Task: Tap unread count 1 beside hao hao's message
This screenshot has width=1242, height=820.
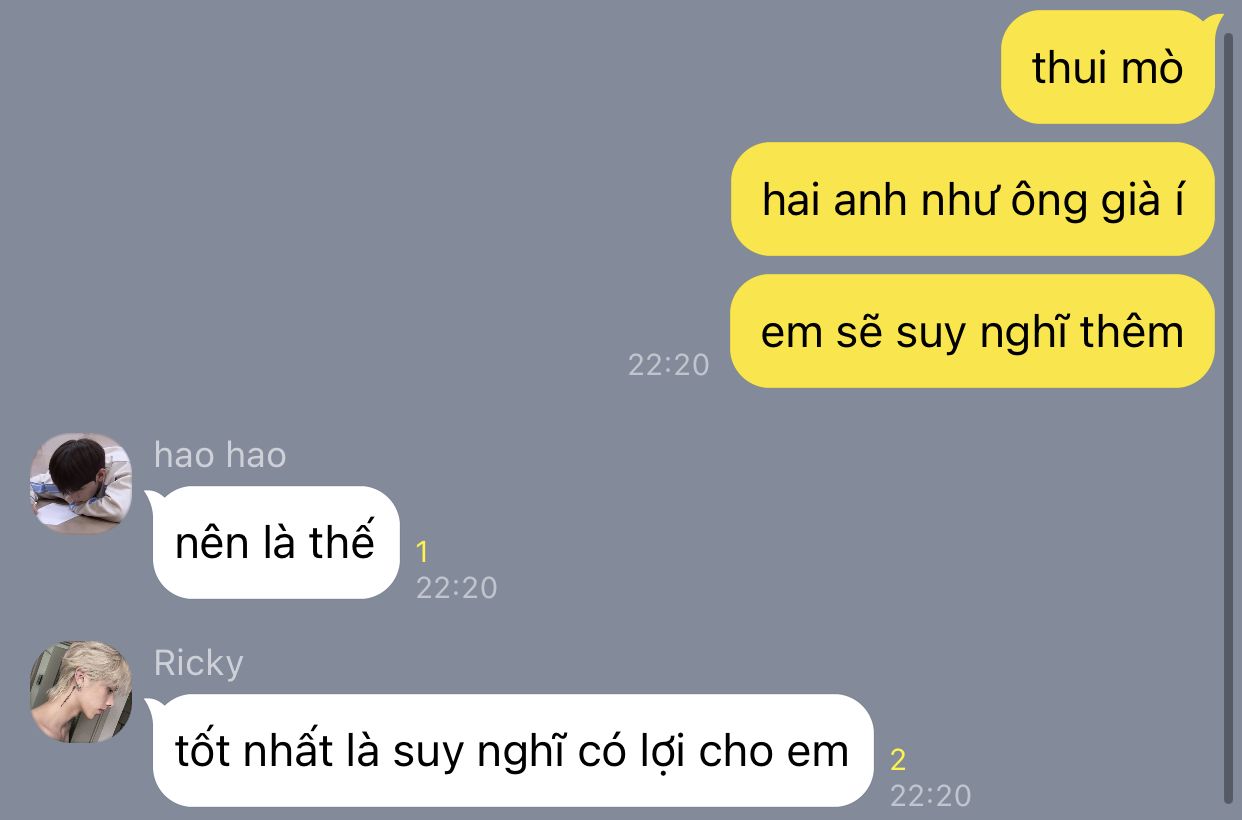Action: (422, 552)
